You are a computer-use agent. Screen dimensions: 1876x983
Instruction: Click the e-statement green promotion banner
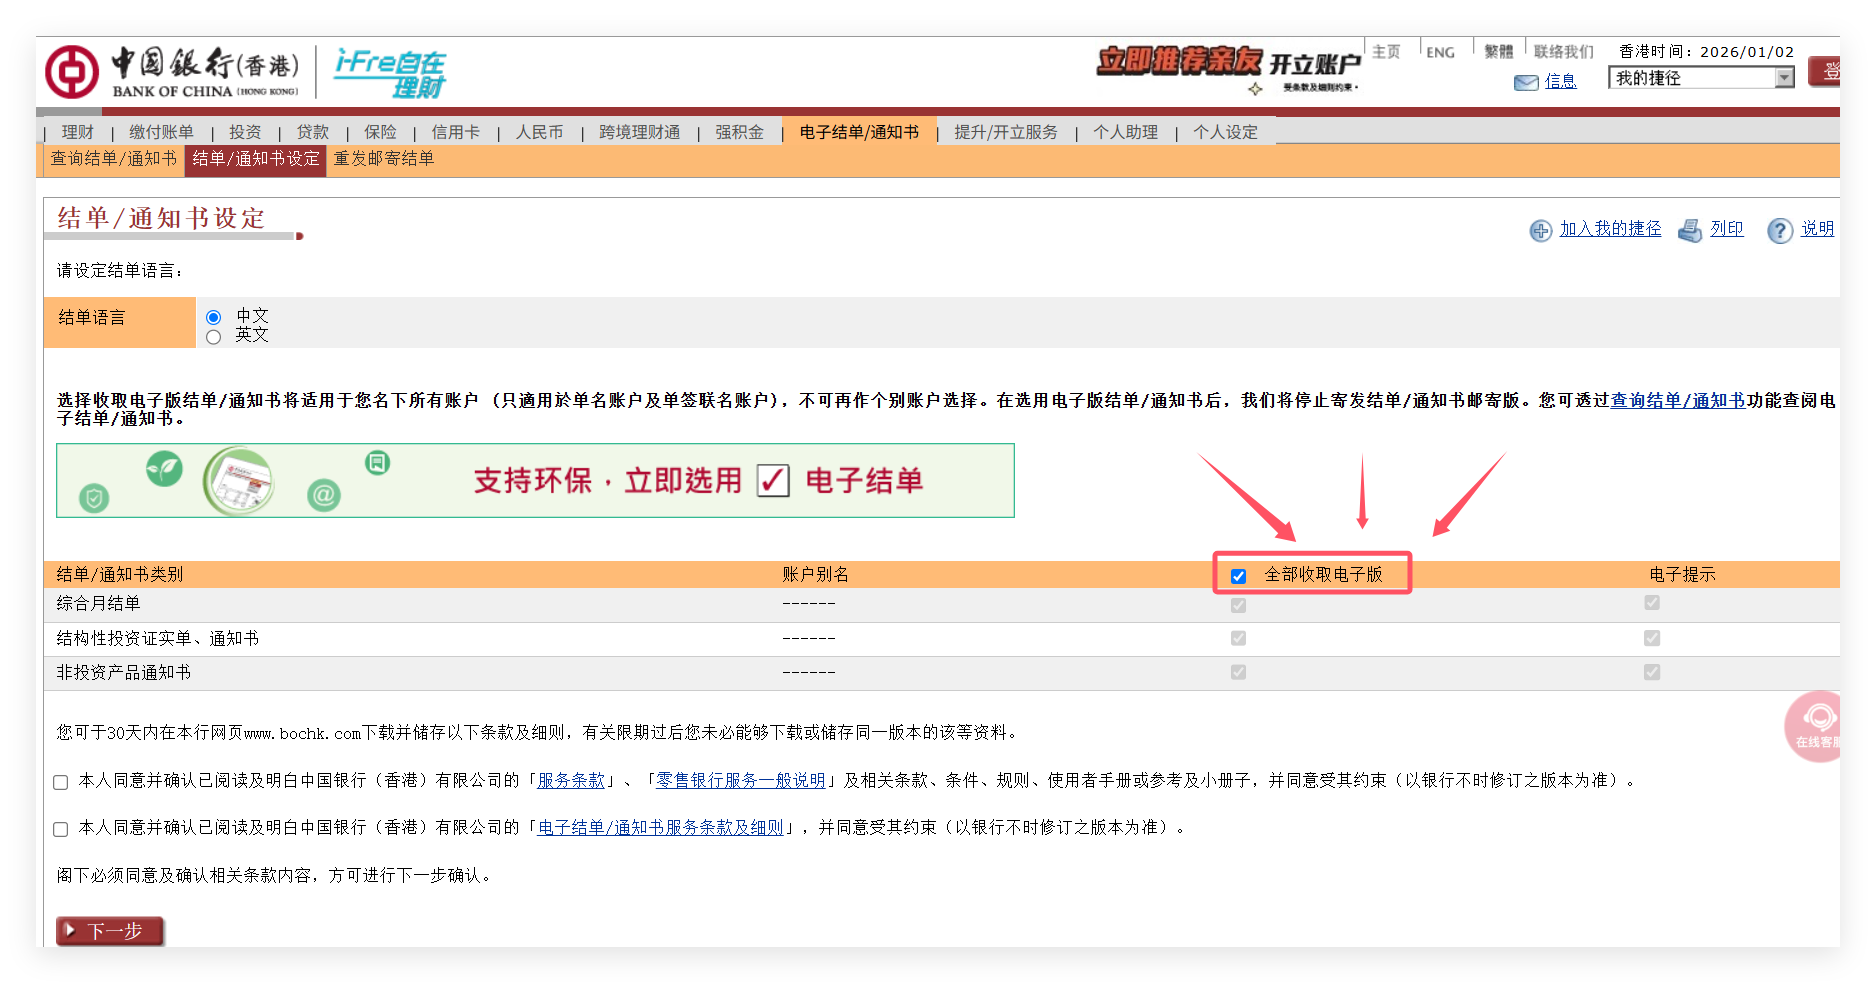pyautogui.click(x=535, y=481)
